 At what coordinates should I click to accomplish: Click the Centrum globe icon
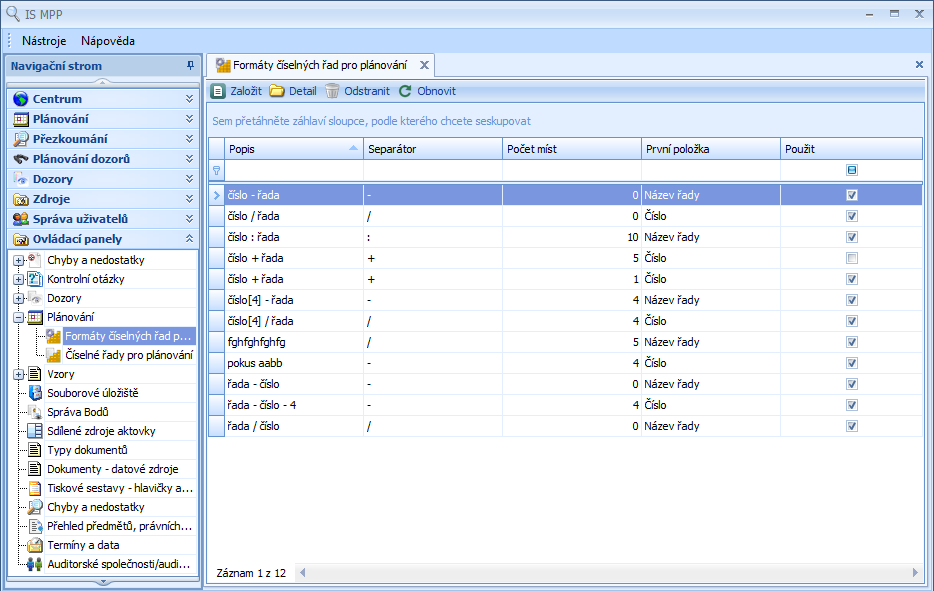point(21,99)
